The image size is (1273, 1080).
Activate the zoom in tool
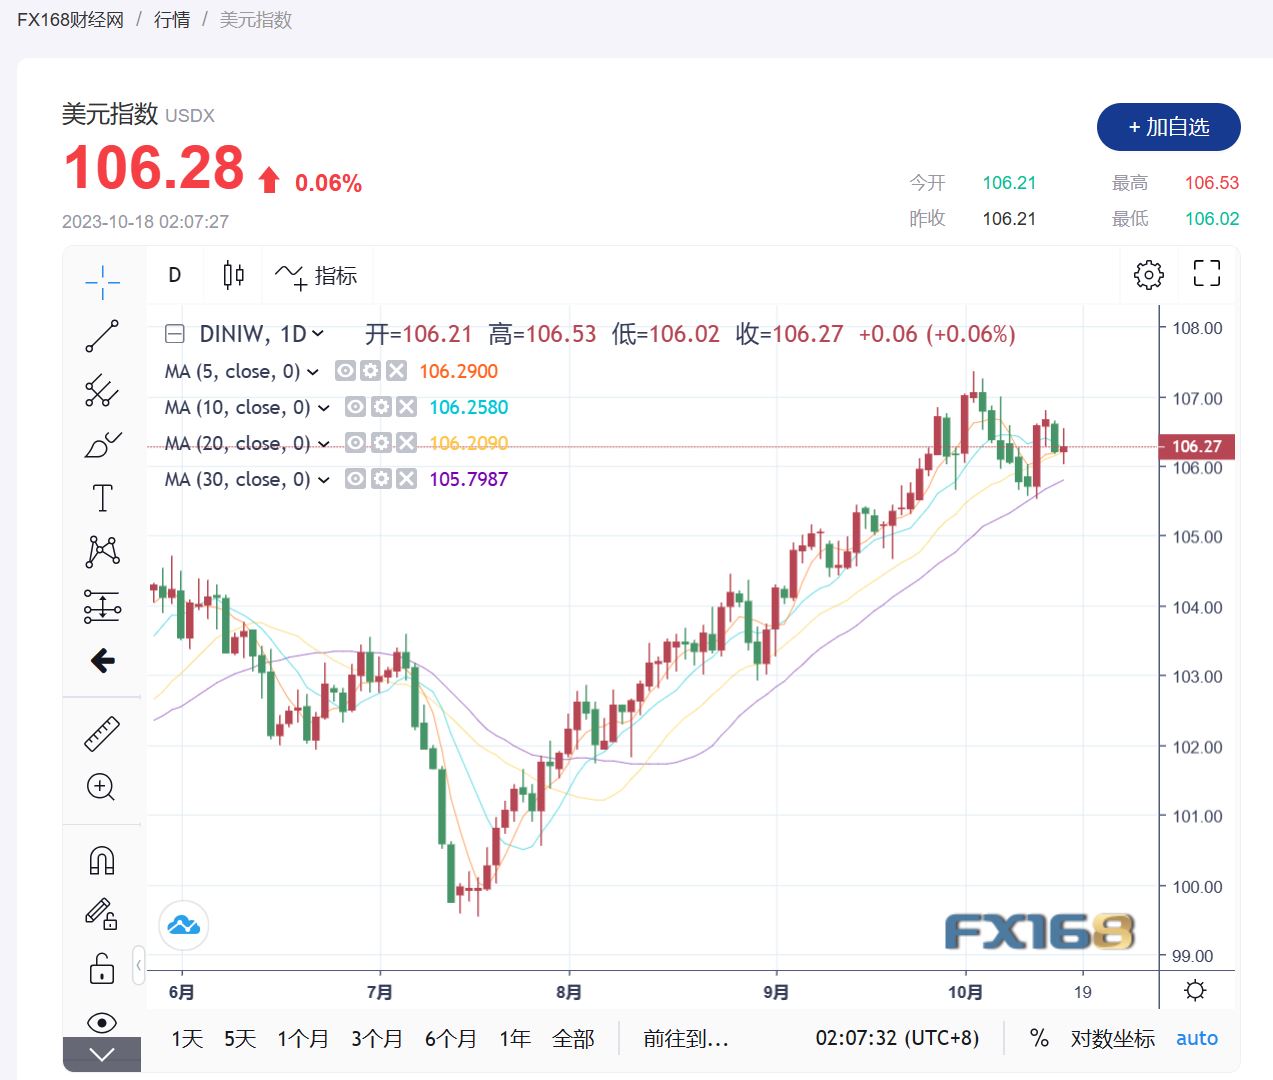(102, 787)
